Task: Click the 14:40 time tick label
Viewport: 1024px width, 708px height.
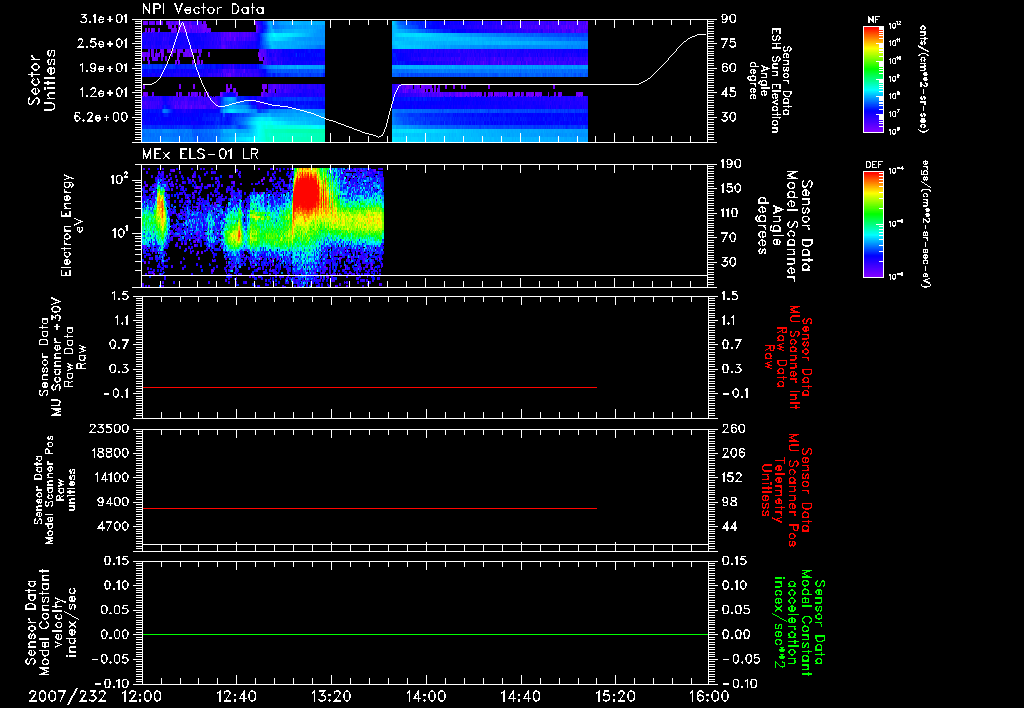Action: pyautogui.click(x=520, y=696)
